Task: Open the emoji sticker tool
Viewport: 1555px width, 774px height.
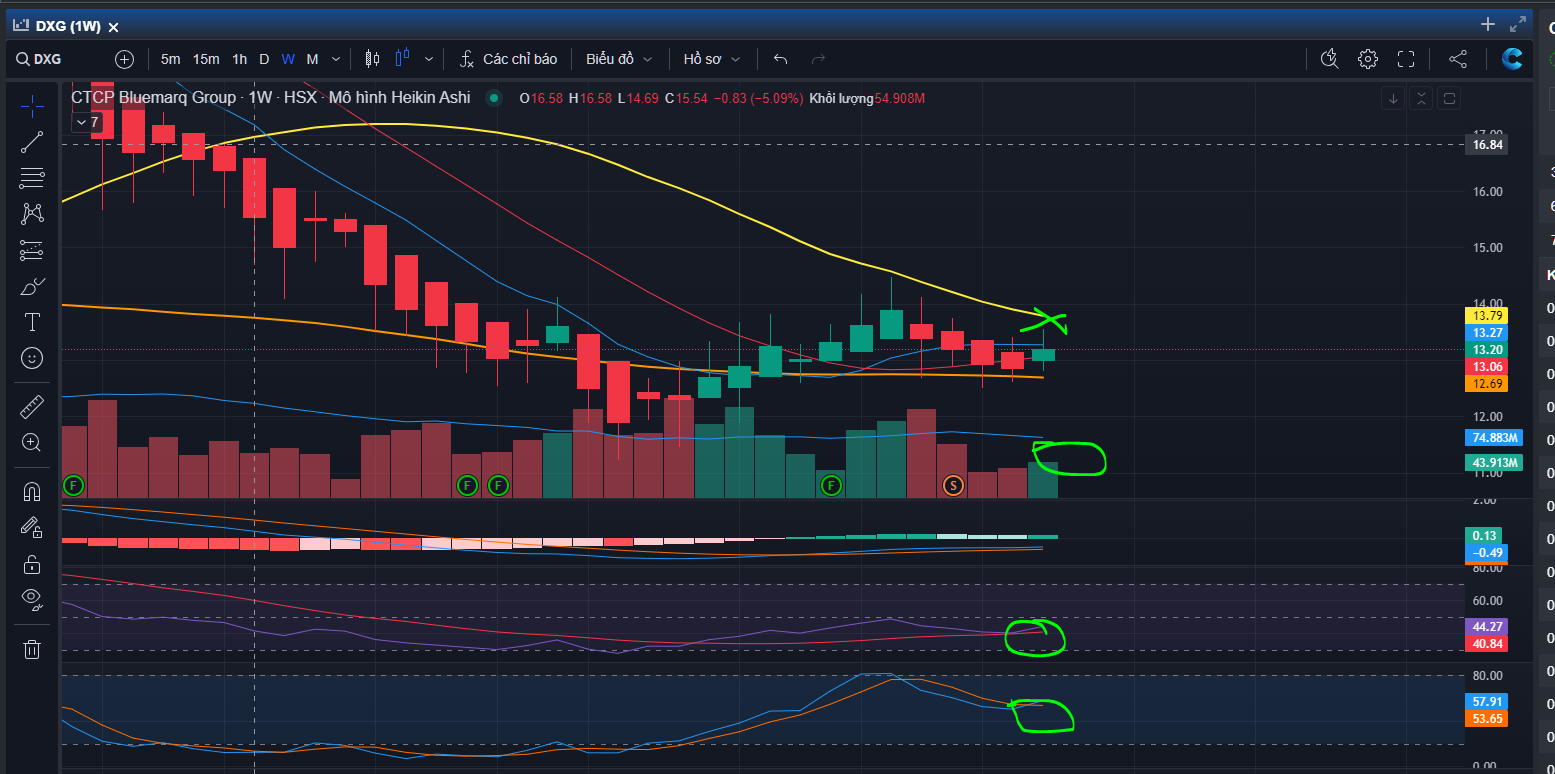Action: tap(32, 358)
